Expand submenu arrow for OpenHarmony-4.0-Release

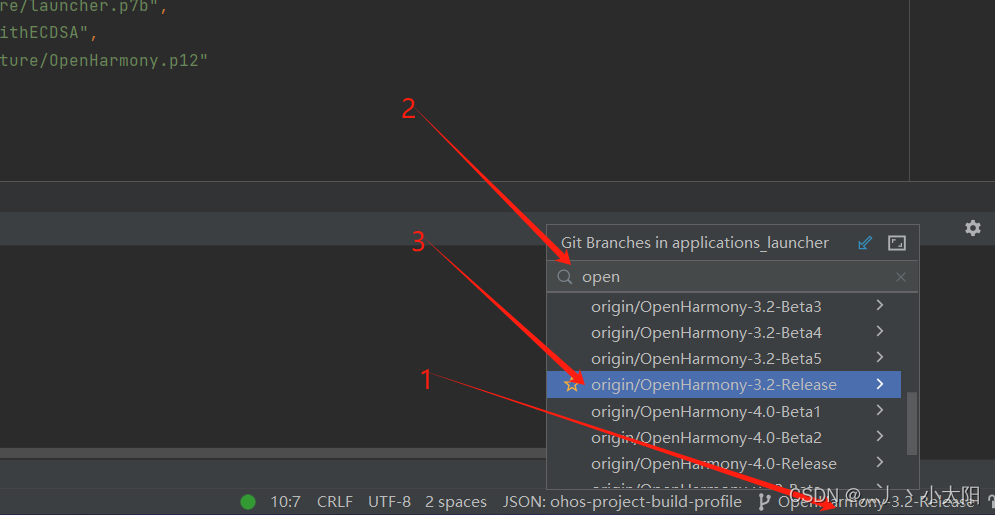880,462
